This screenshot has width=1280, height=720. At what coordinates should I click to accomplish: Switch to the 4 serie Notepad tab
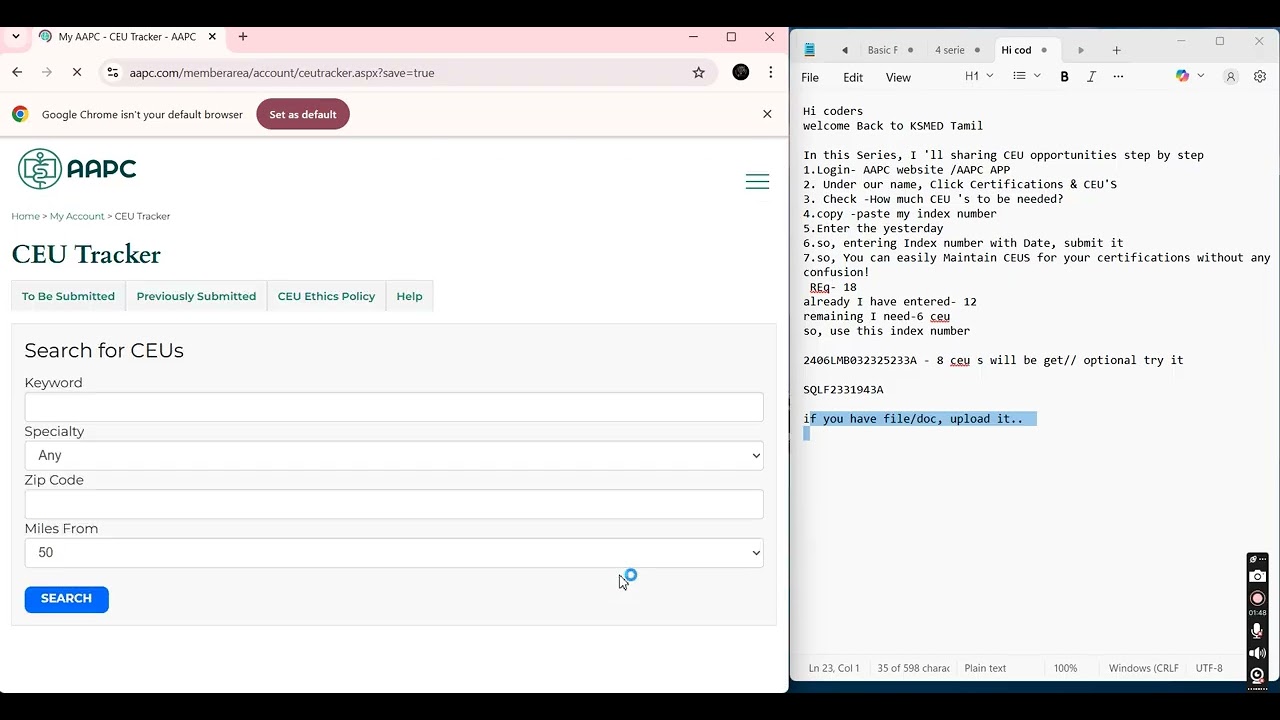[950, 50]
